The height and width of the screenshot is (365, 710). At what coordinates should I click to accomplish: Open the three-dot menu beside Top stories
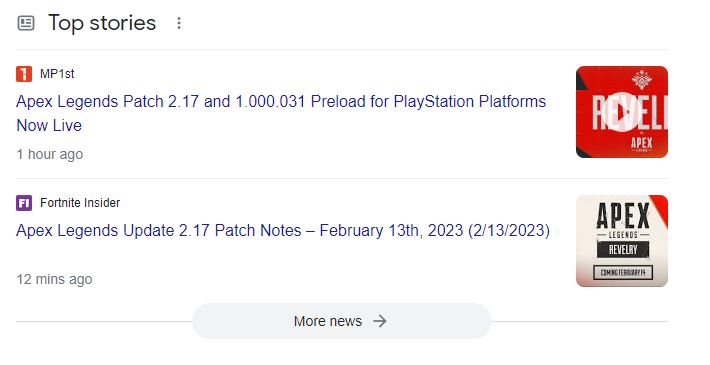[x=179, y=23]
